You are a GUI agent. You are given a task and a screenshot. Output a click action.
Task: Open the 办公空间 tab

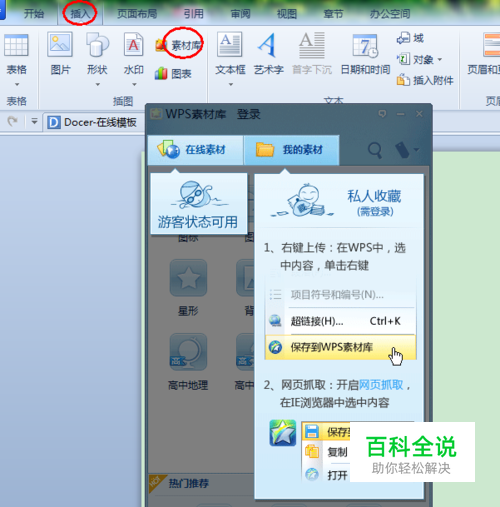pyautogui.click(x=390, y=14)
